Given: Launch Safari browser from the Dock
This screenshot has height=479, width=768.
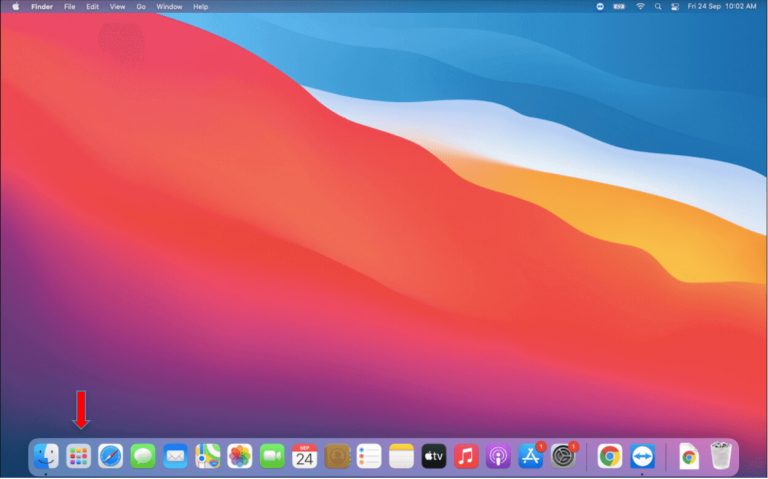Looking at the screenshot, I should click(110, 456).
